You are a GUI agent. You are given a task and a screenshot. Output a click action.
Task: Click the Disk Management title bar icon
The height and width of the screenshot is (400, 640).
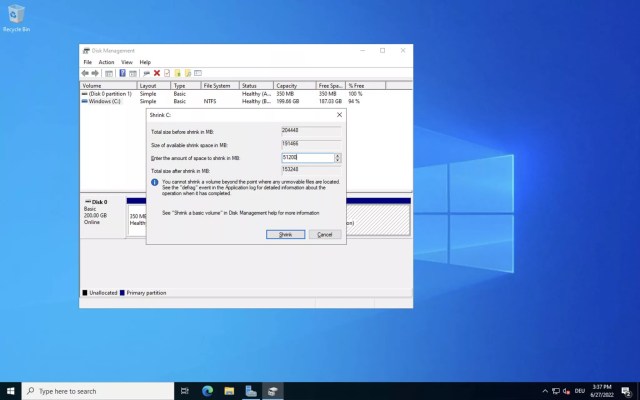point(86,51)
